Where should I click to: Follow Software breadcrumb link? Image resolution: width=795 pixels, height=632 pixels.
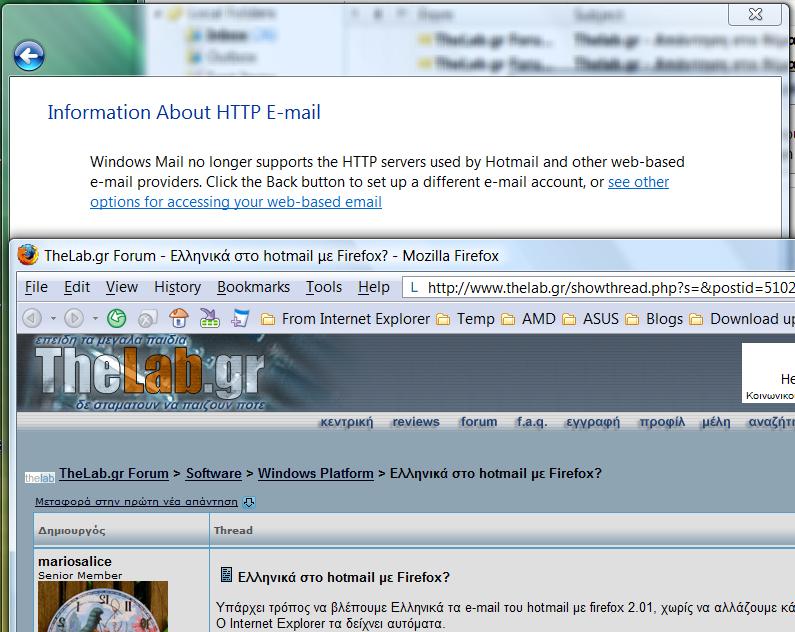(213, 473)
